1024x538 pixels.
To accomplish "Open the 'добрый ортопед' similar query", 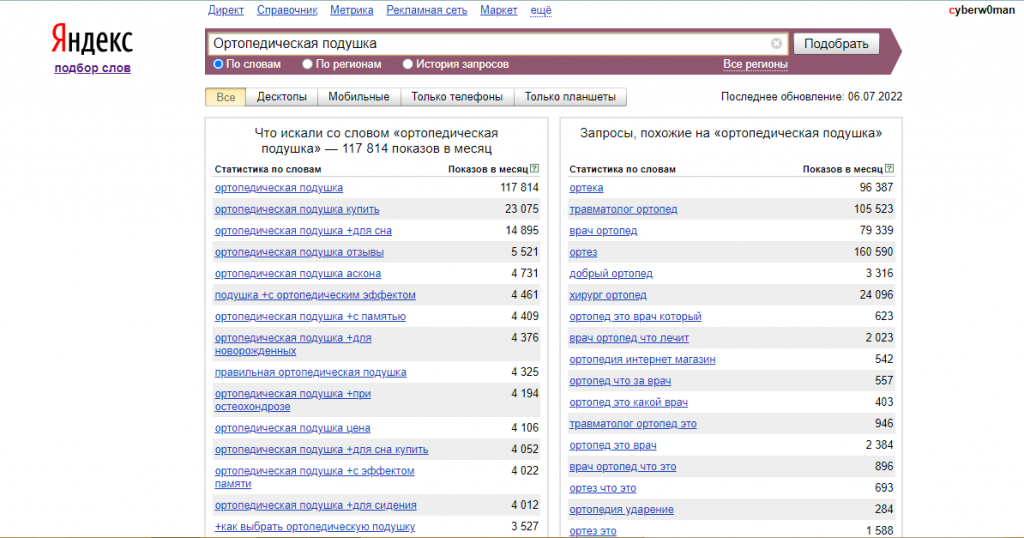I will click(x=611, y=274).
